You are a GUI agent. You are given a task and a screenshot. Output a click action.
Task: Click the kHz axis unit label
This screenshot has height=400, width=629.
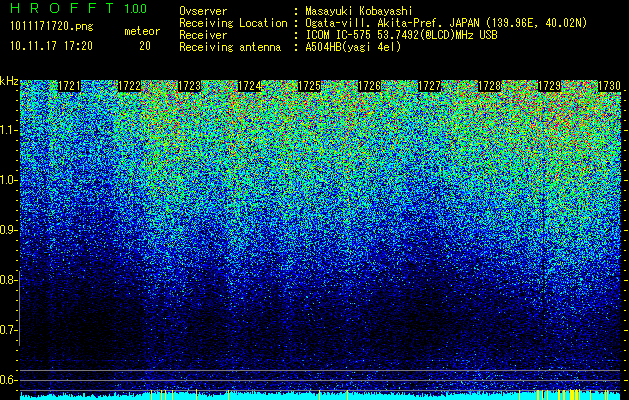[x=9, y=81]
